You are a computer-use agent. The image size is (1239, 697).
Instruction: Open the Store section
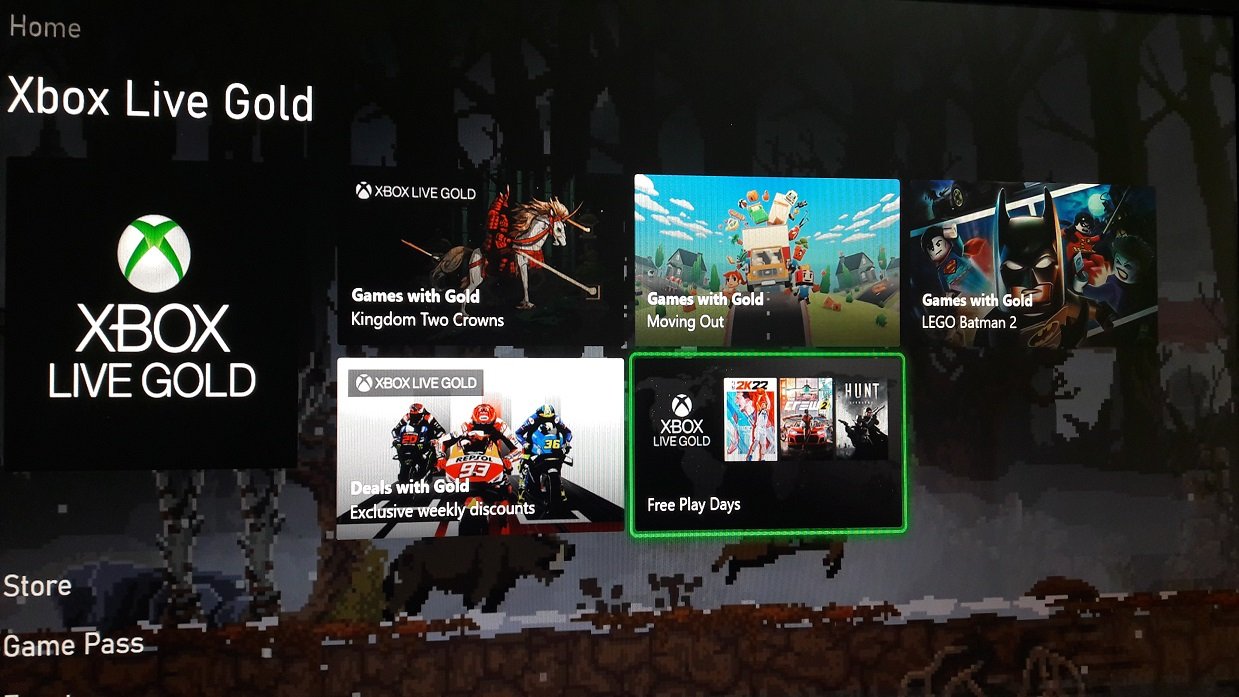coord(38,585)
